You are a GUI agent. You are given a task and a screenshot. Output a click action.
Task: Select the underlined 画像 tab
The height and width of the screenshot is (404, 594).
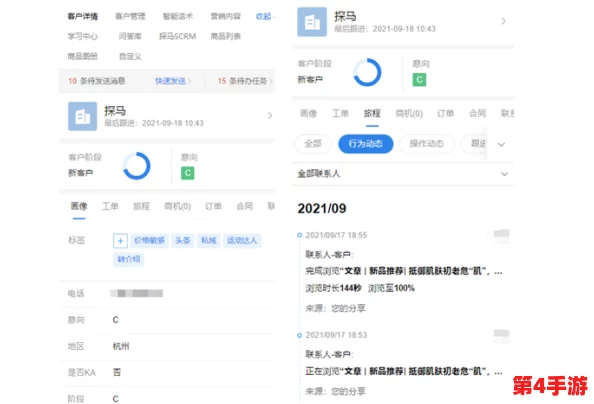point(79,206)
